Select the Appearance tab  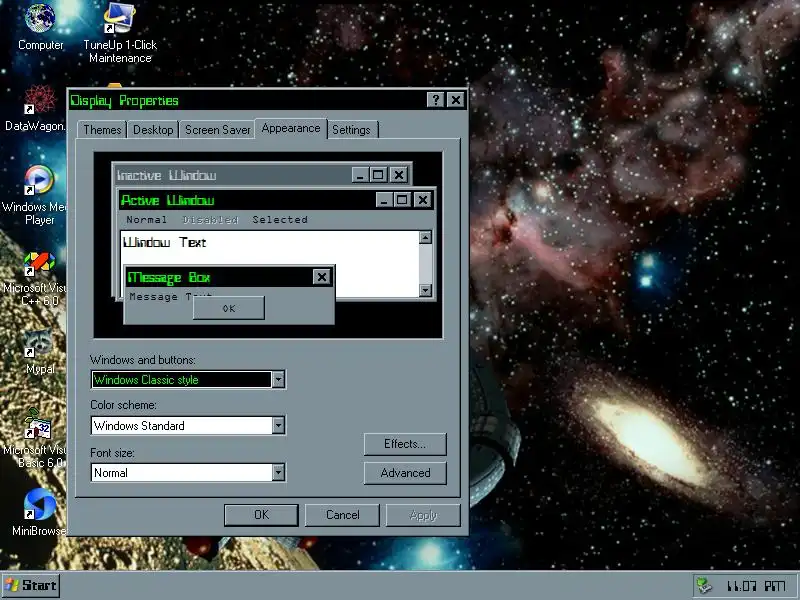point(291,128)
